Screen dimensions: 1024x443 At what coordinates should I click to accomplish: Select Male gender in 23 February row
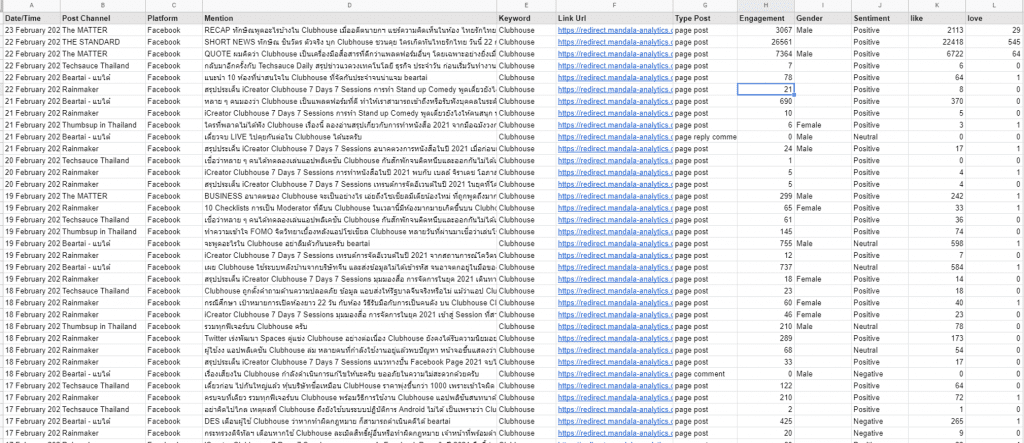point(823,30)
